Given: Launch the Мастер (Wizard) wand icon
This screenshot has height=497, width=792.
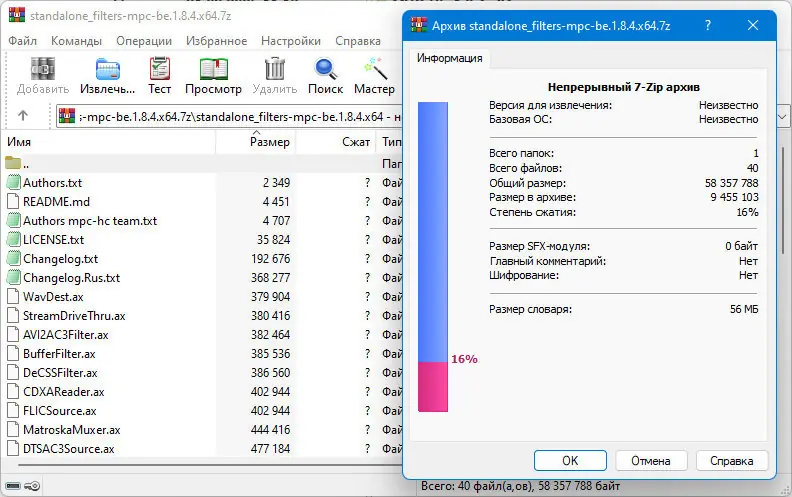Looking at the screenshot, I should point(375,69).
